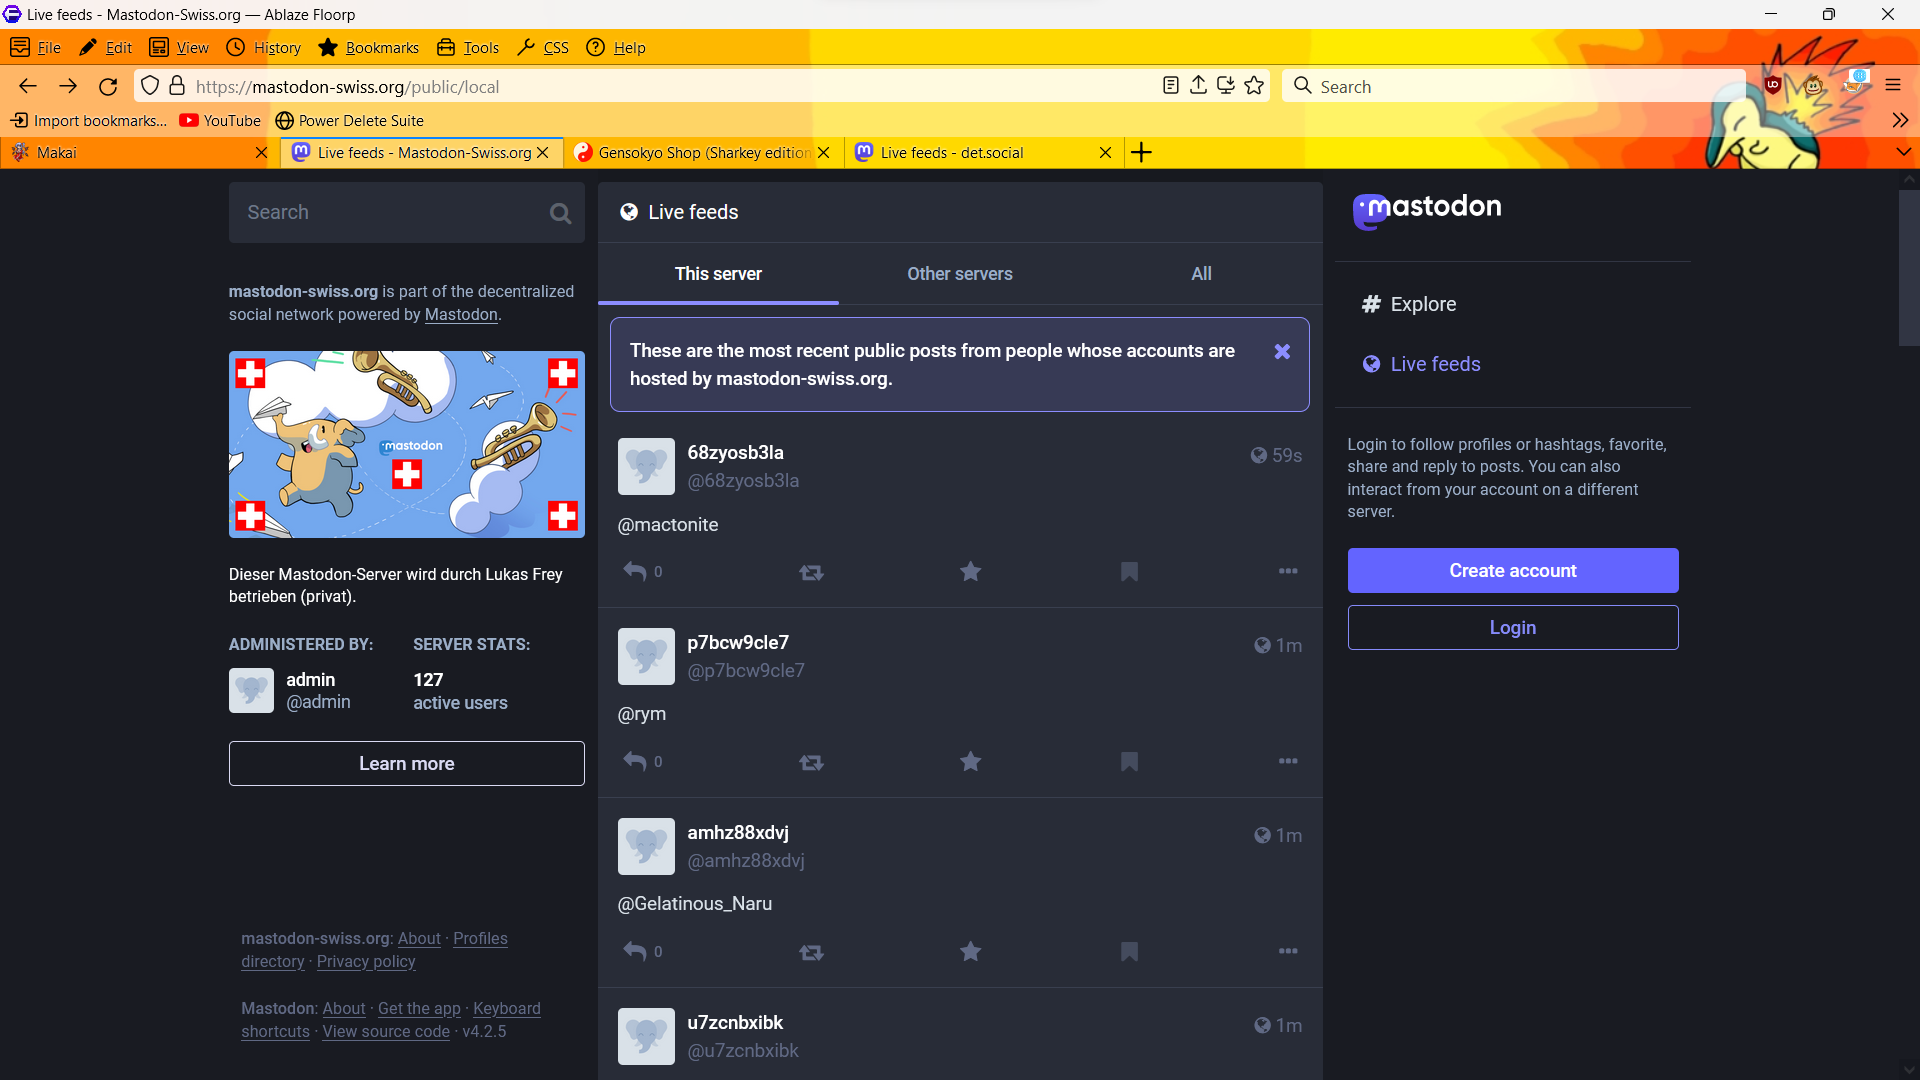Open a new browser tab

pyautogui.click(x=1141, y=152)
